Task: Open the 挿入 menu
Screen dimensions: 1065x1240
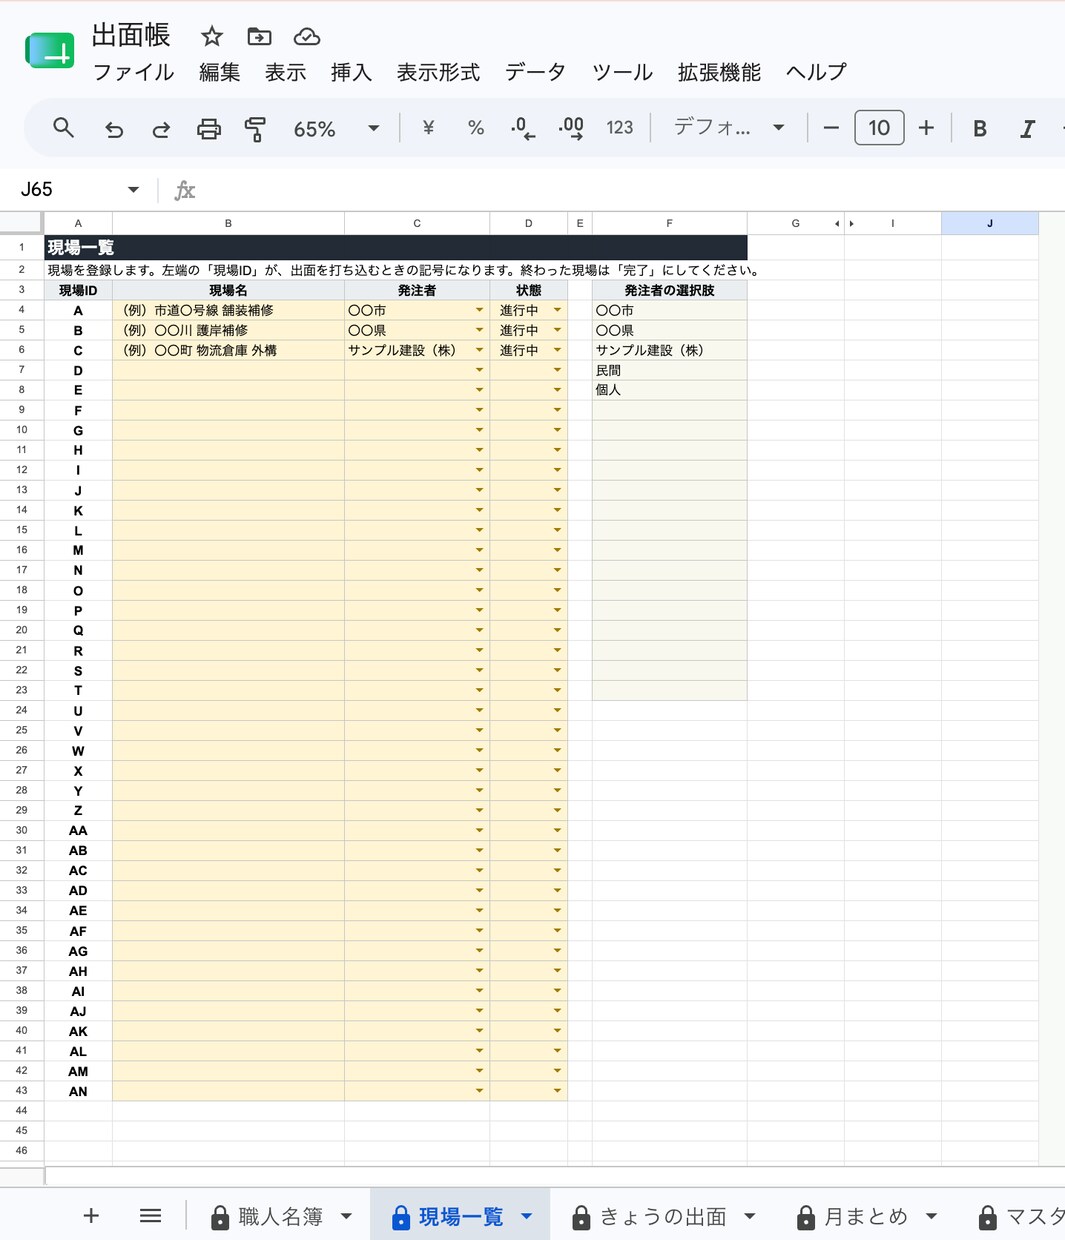Action: click(x=351, y=73)
